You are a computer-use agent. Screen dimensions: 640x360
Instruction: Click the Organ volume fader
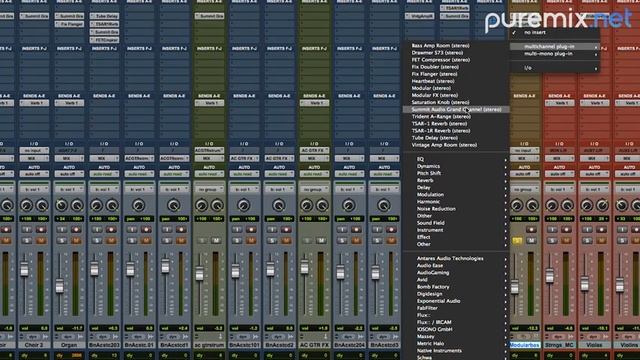click(60, 286)
